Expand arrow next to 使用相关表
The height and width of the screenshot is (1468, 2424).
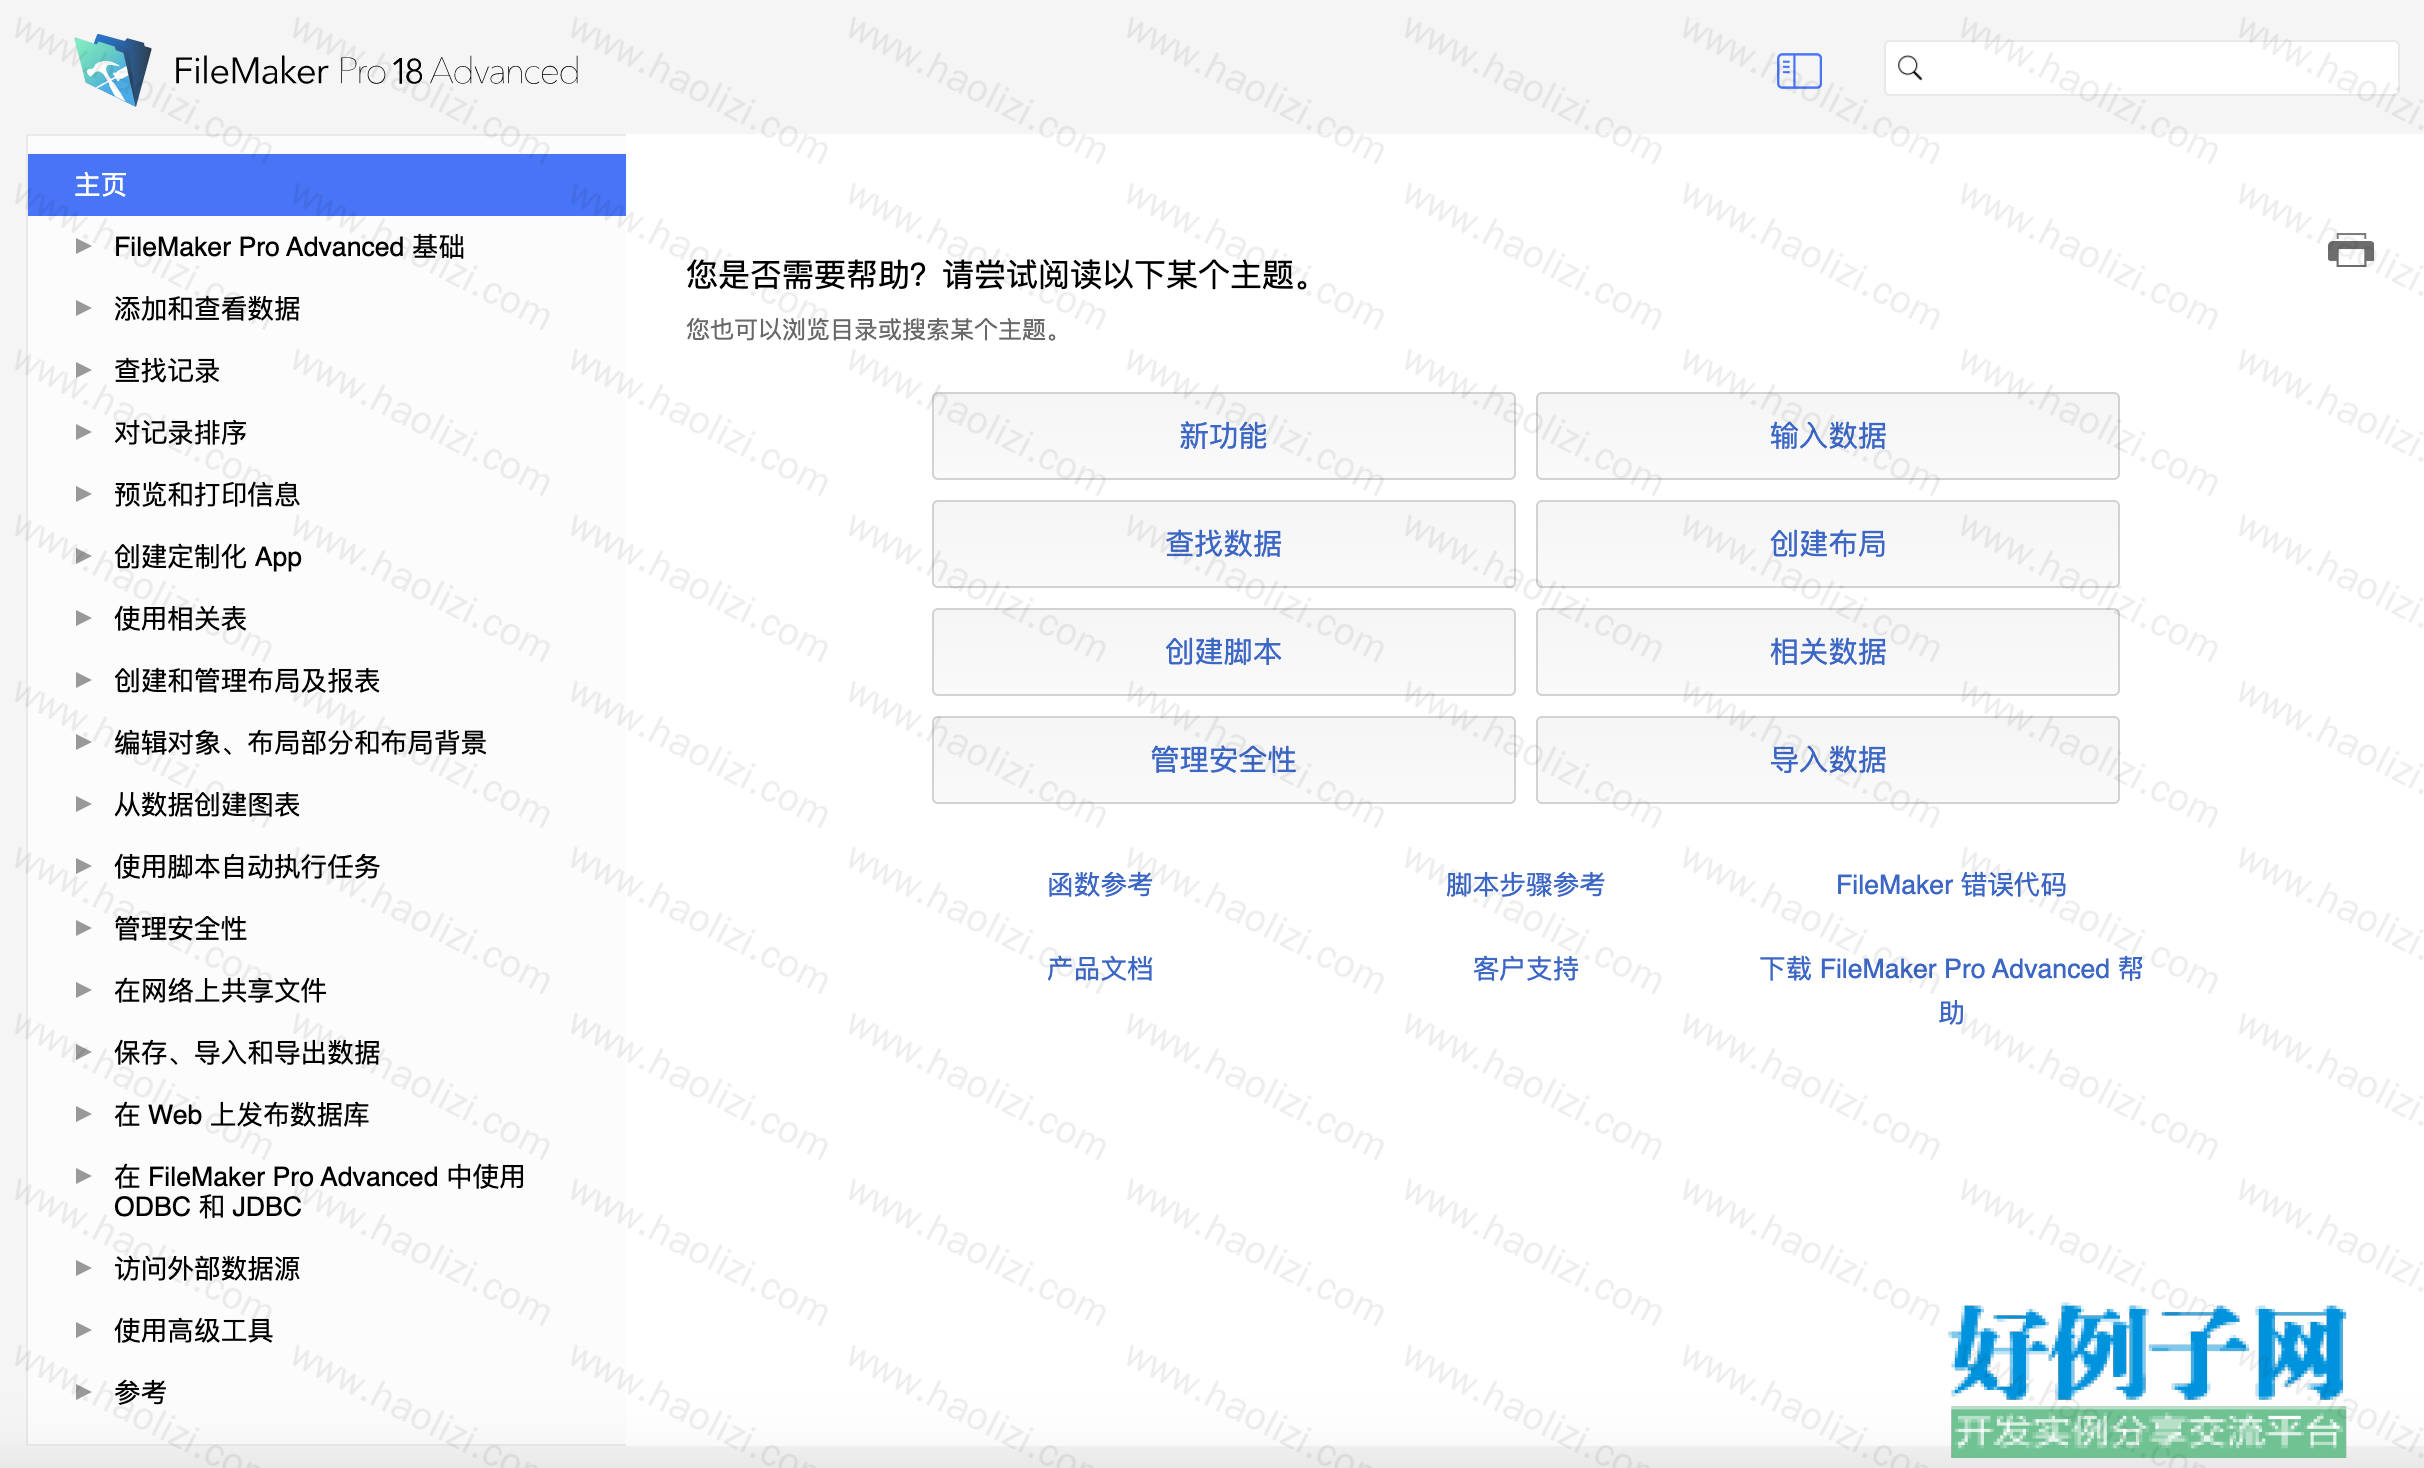click(84, 618)
